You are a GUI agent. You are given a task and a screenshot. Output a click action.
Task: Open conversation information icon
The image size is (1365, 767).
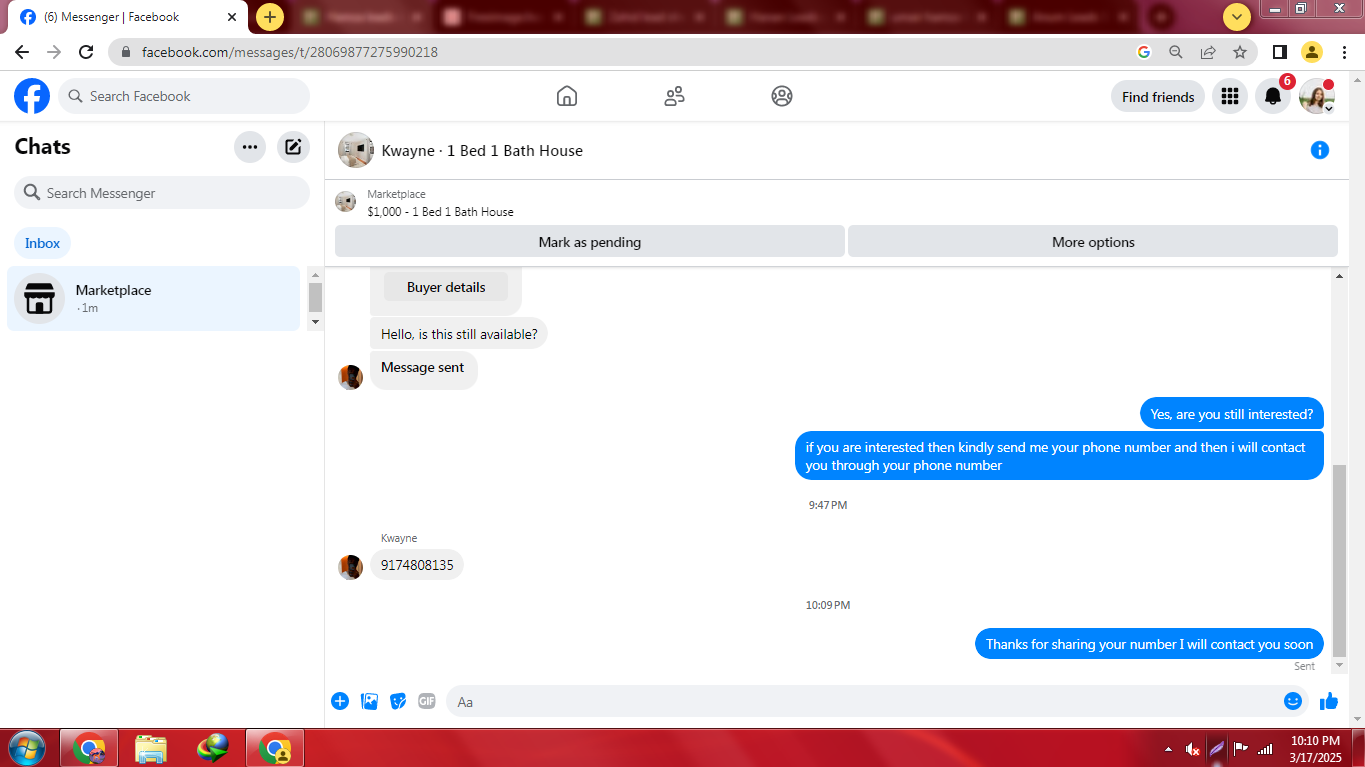[x=1320, y=150]
